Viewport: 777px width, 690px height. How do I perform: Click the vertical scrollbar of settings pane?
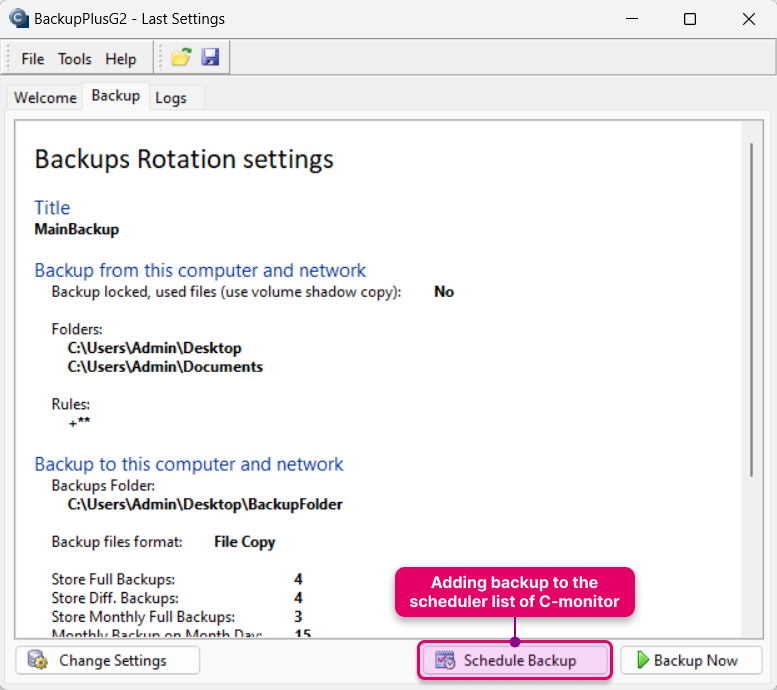(x=752, y=310)
